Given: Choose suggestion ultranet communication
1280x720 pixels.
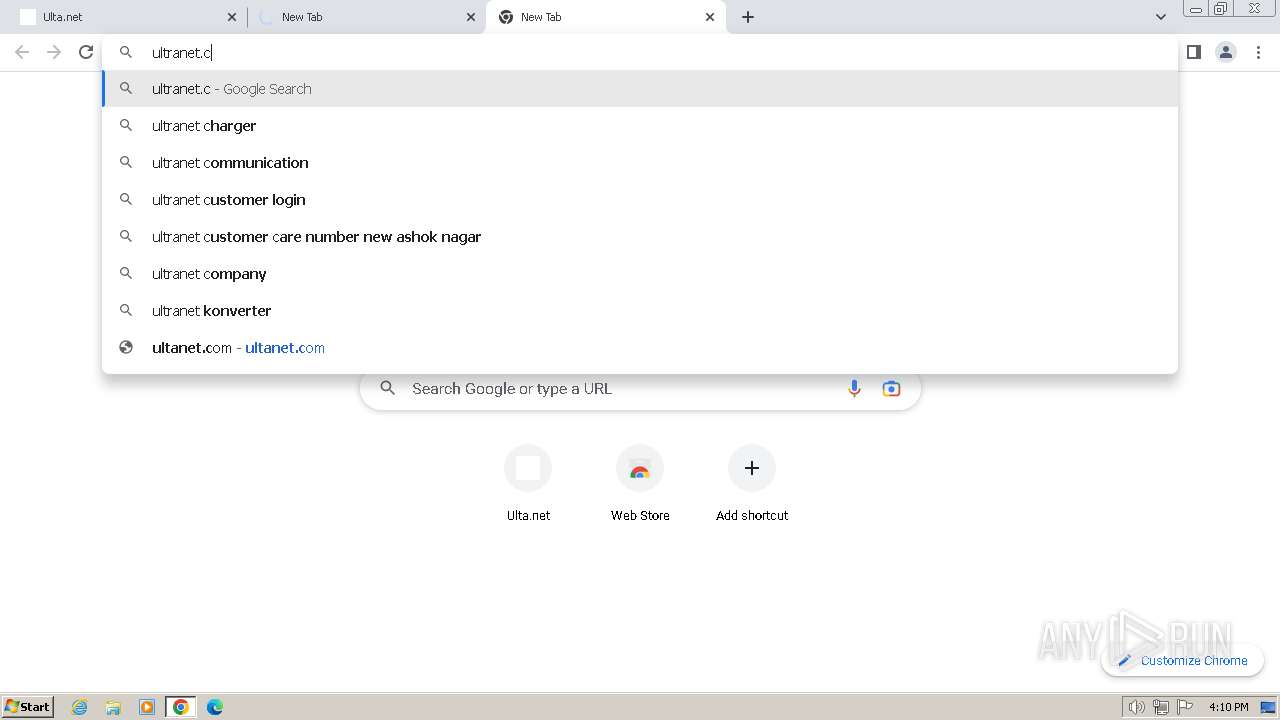Looking at the screenshot, I should (640, 163).
